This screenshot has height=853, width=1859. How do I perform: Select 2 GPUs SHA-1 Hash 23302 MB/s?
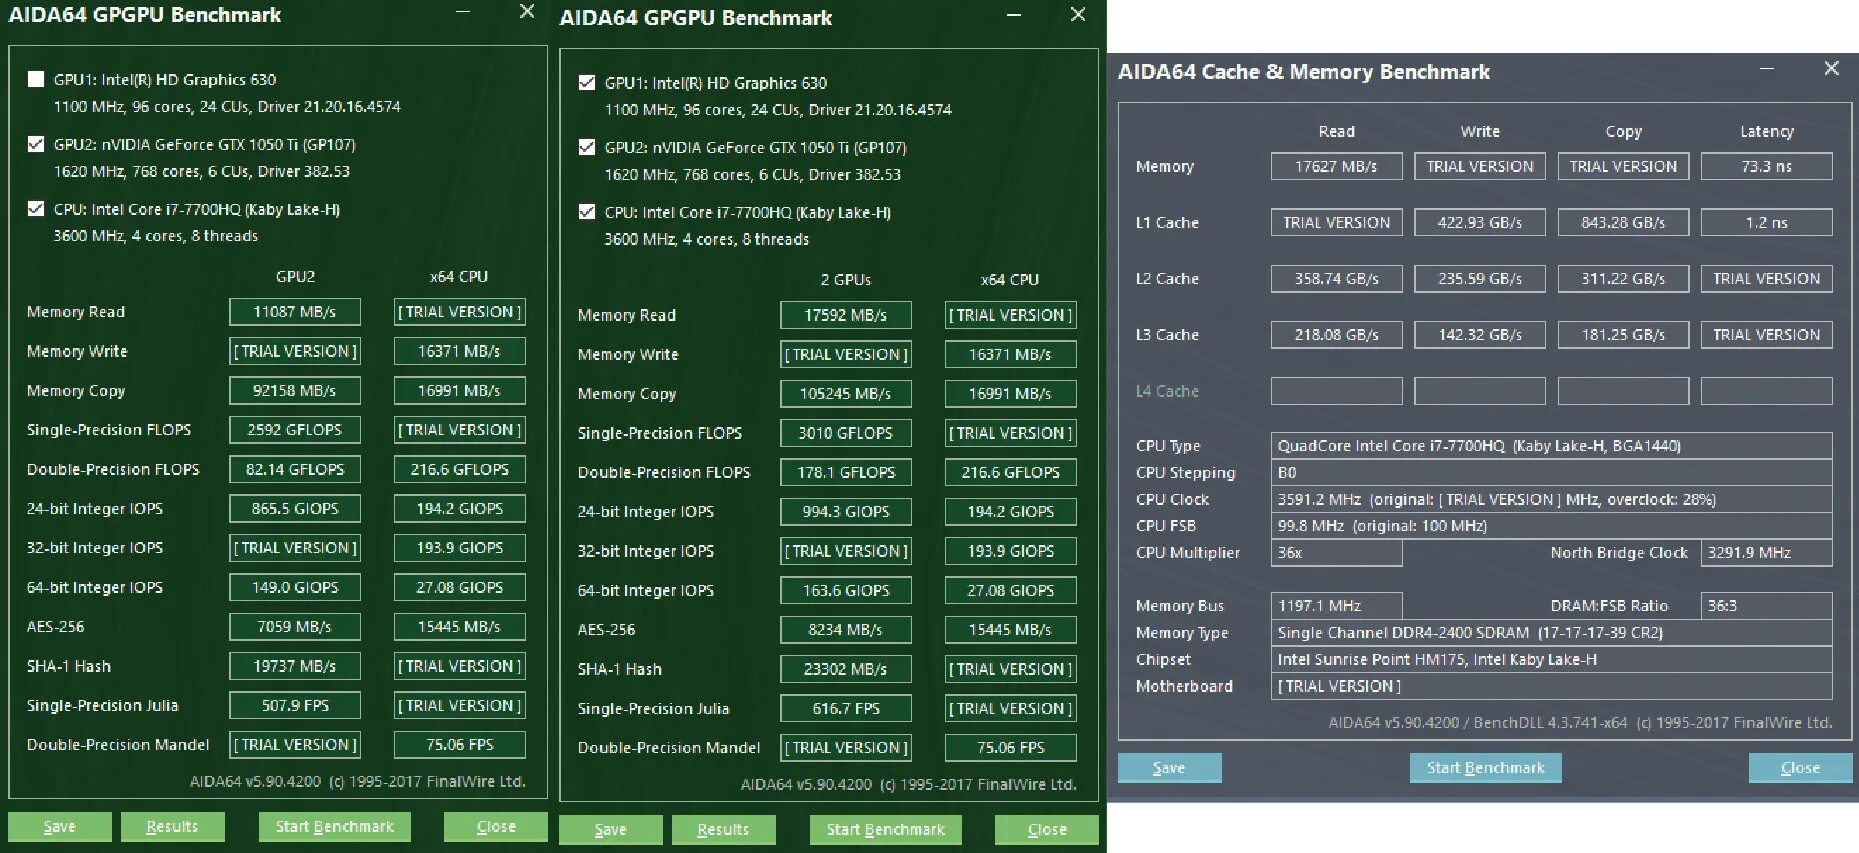coord(846,669)
